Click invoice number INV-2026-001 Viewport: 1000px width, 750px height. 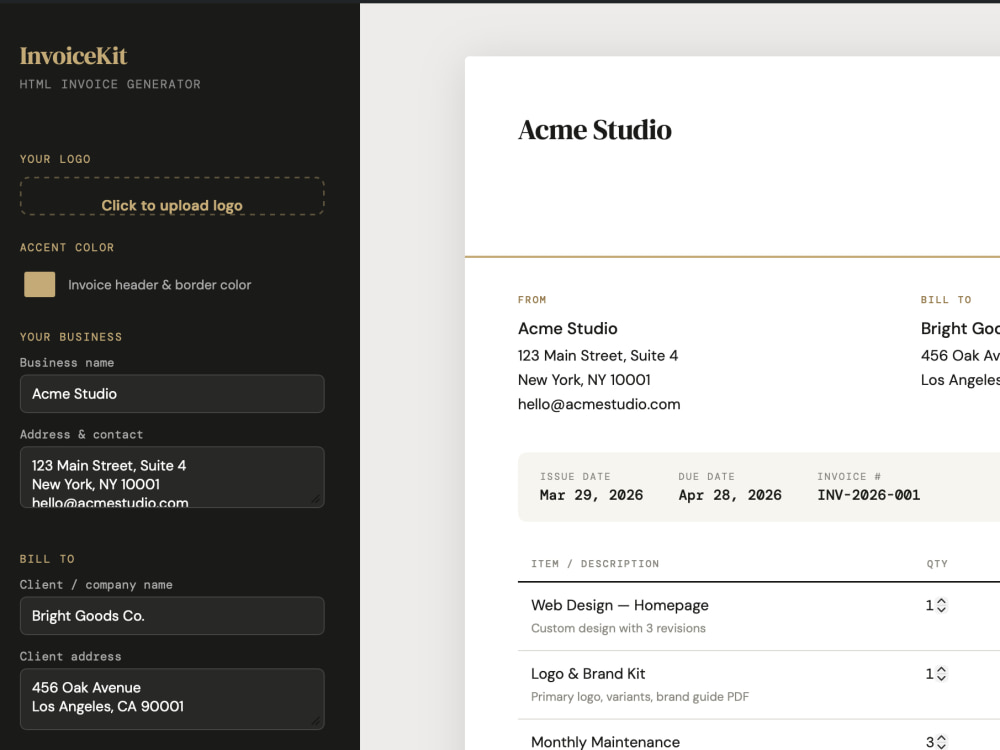pos(869,495)
